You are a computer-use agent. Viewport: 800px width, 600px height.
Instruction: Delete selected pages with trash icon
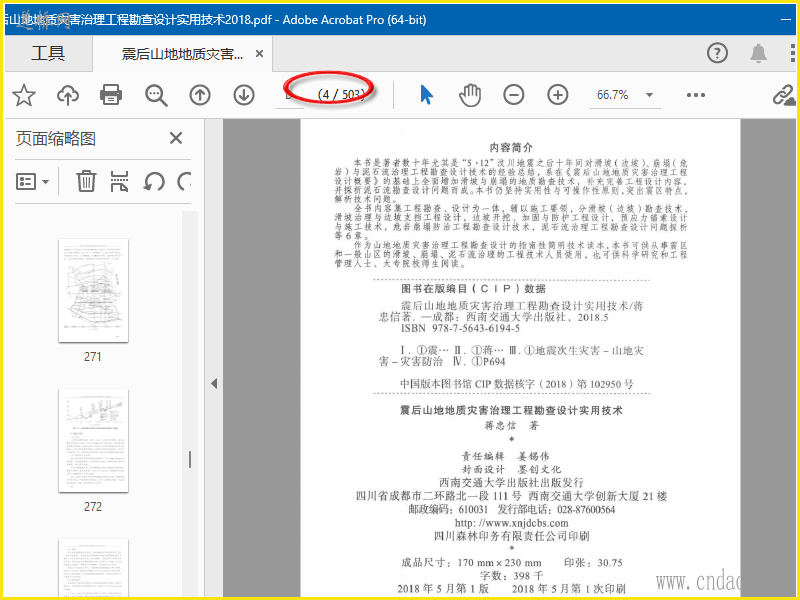pyautogui.click(x=86, y=181)
